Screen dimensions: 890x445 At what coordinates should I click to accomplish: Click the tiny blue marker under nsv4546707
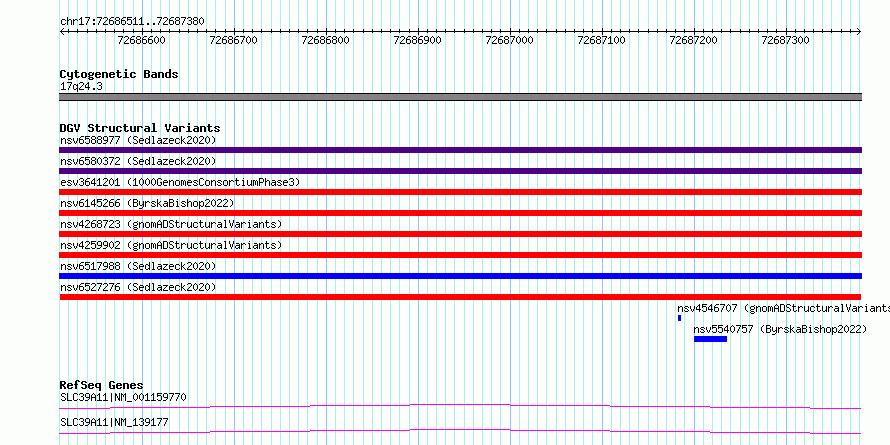click(679, 318)
